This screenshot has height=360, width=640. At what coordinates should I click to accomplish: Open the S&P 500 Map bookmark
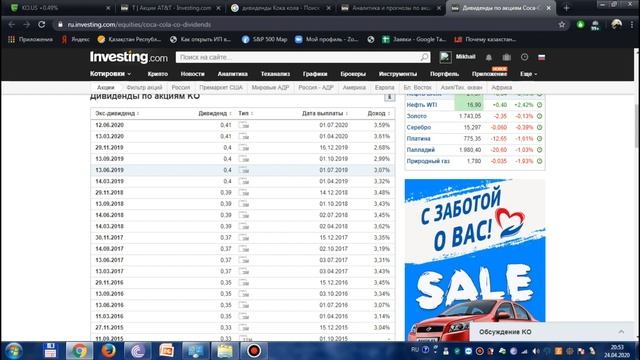264,40
